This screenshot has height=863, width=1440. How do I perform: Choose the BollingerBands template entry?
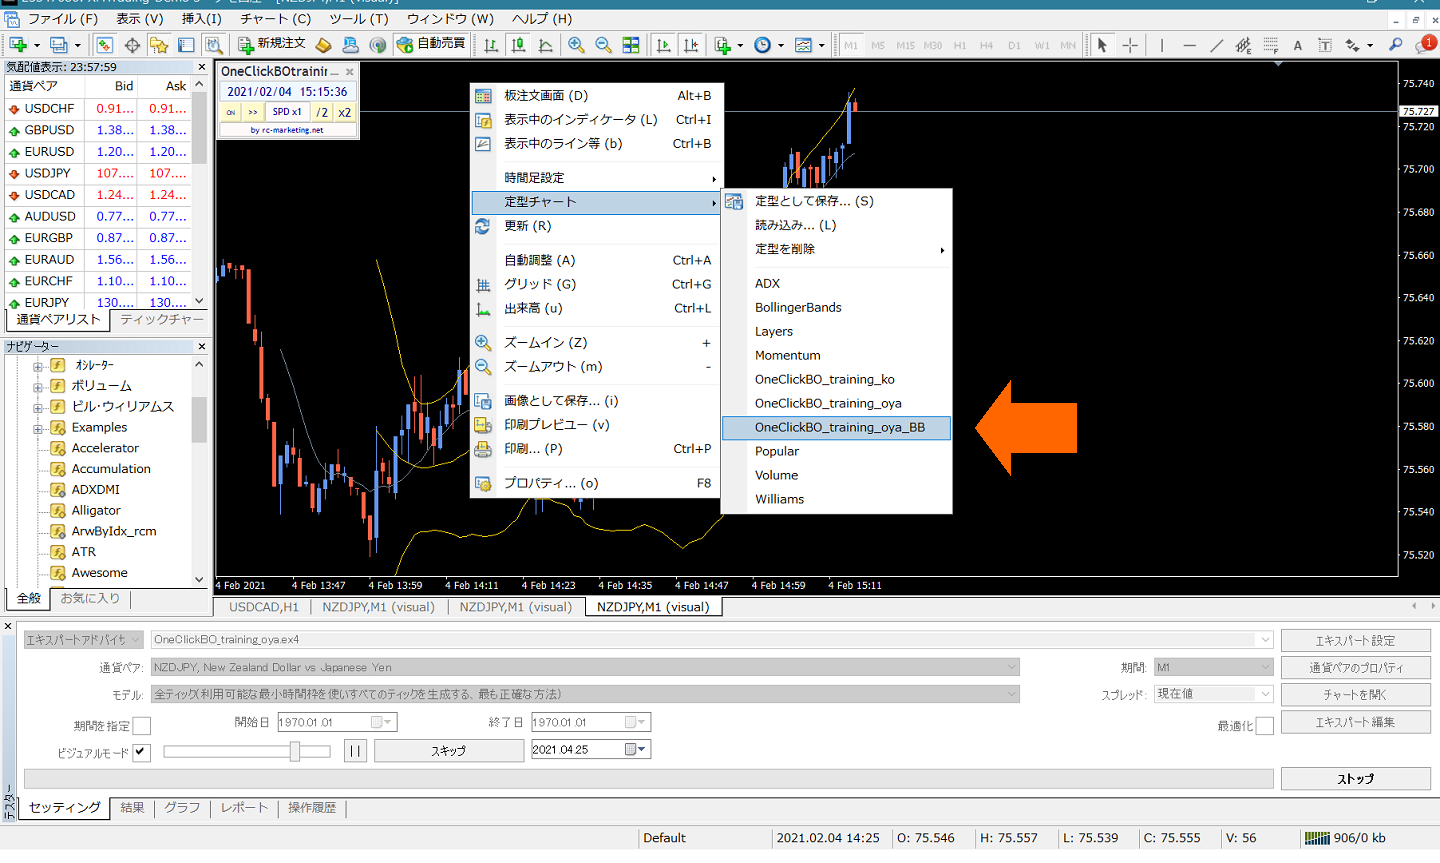pos(798,307)
